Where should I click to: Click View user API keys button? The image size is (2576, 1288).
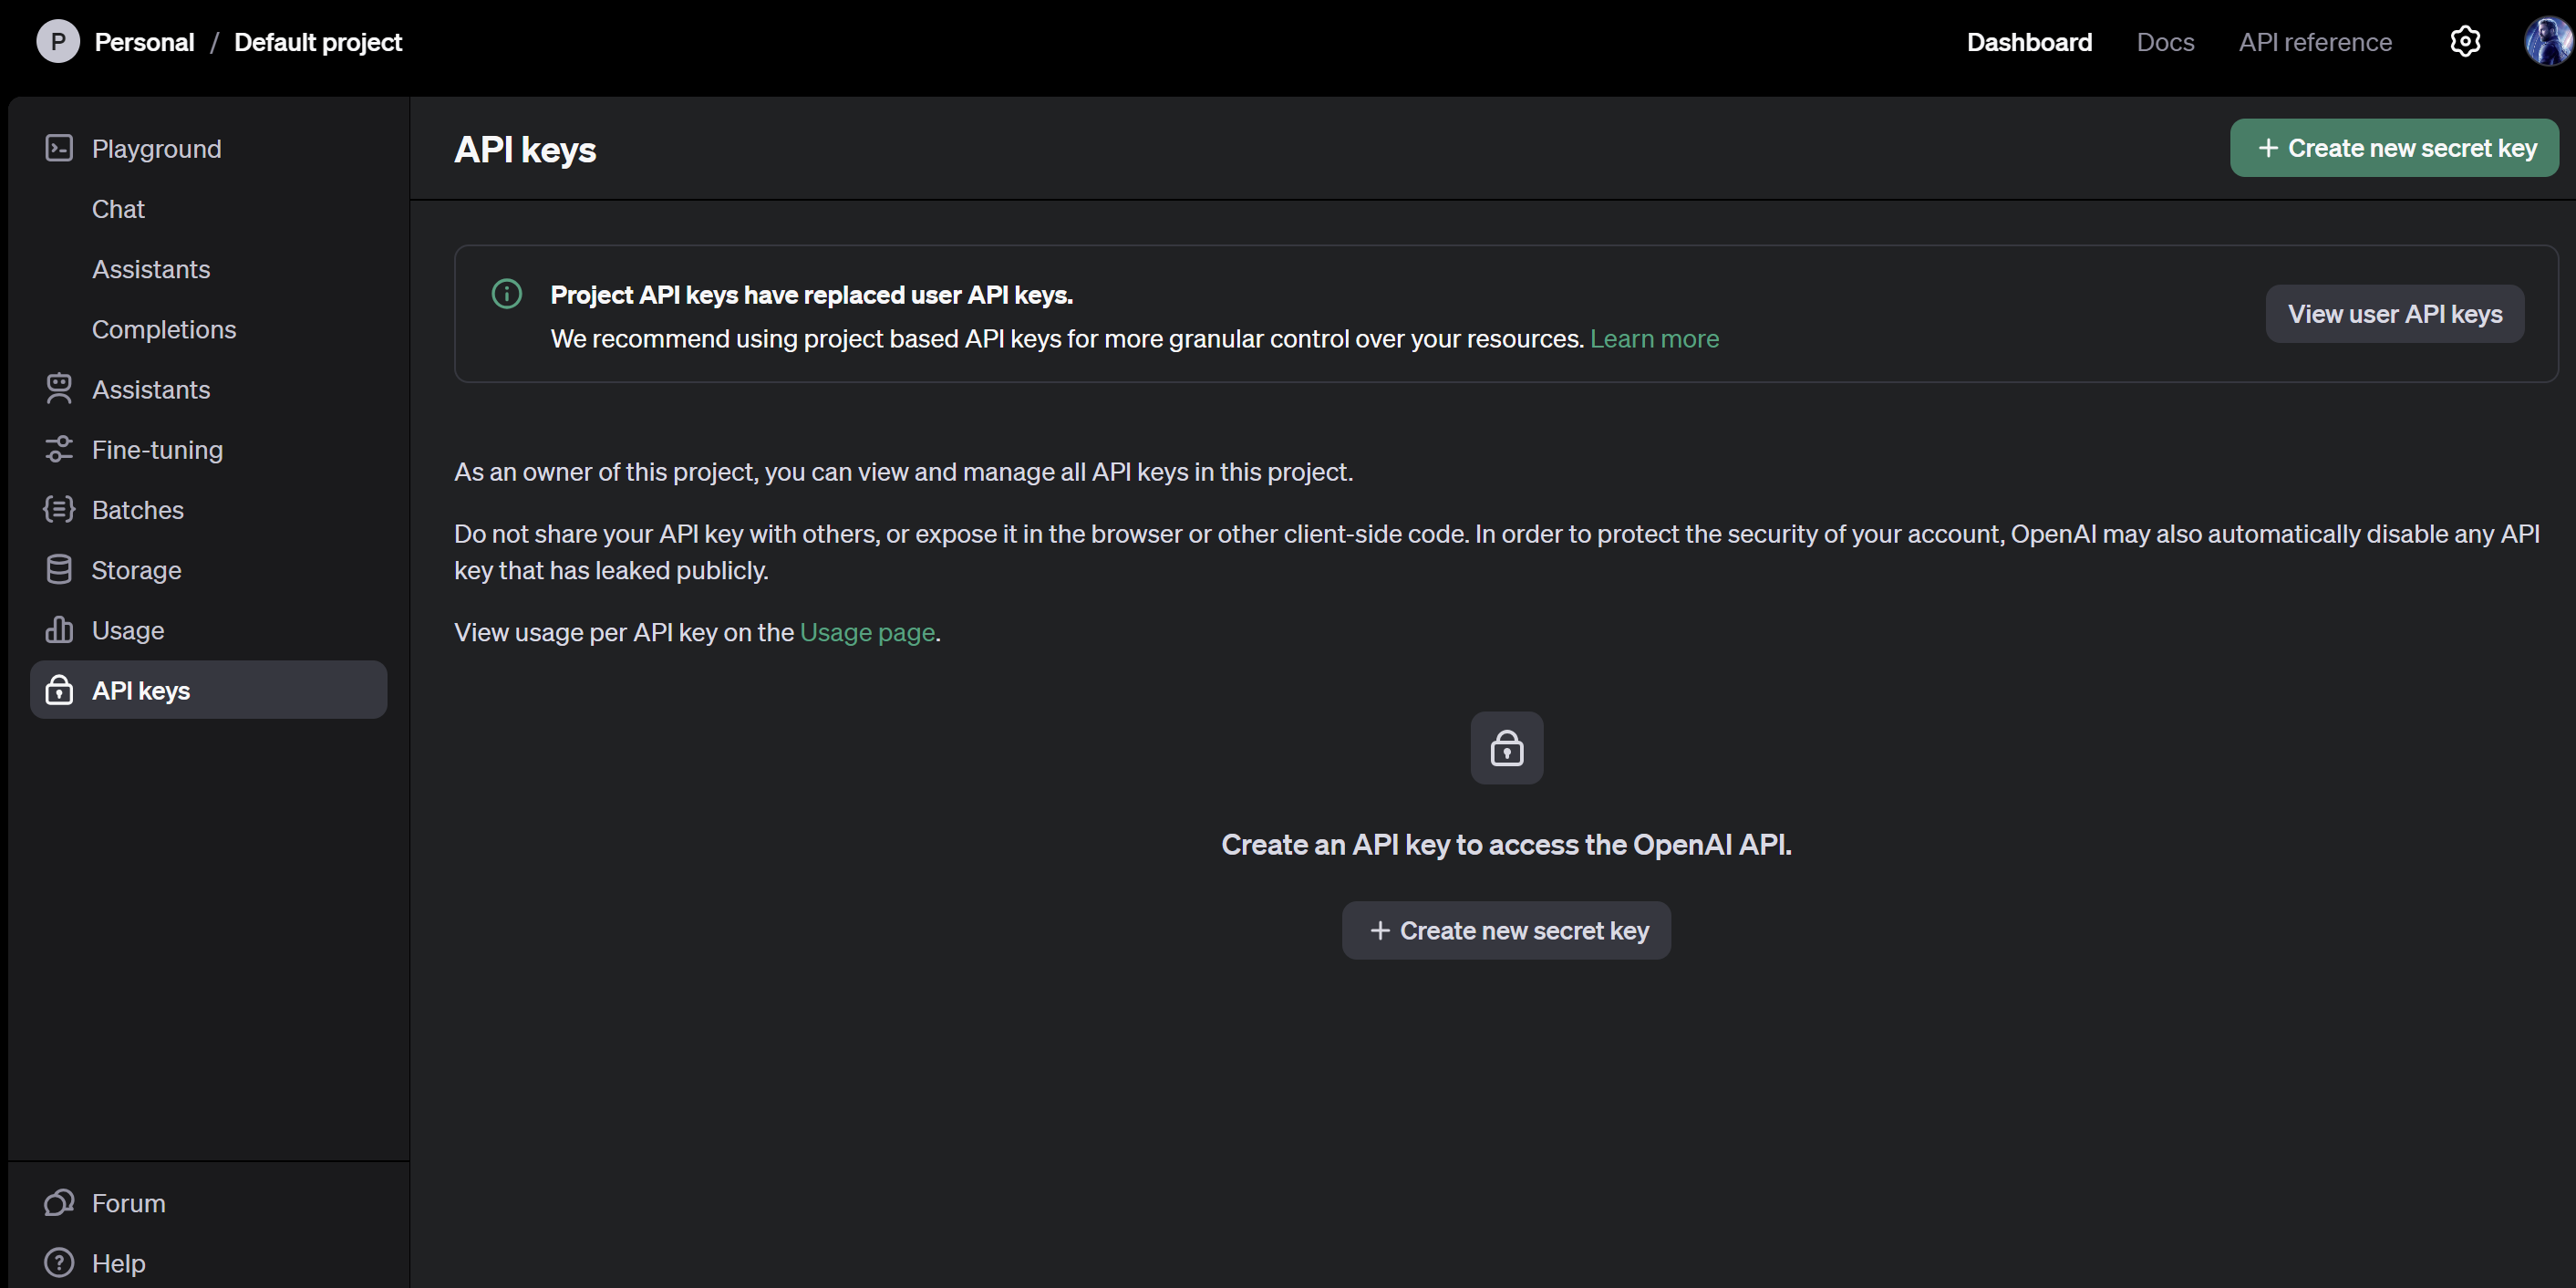(x=2394, y=314)
